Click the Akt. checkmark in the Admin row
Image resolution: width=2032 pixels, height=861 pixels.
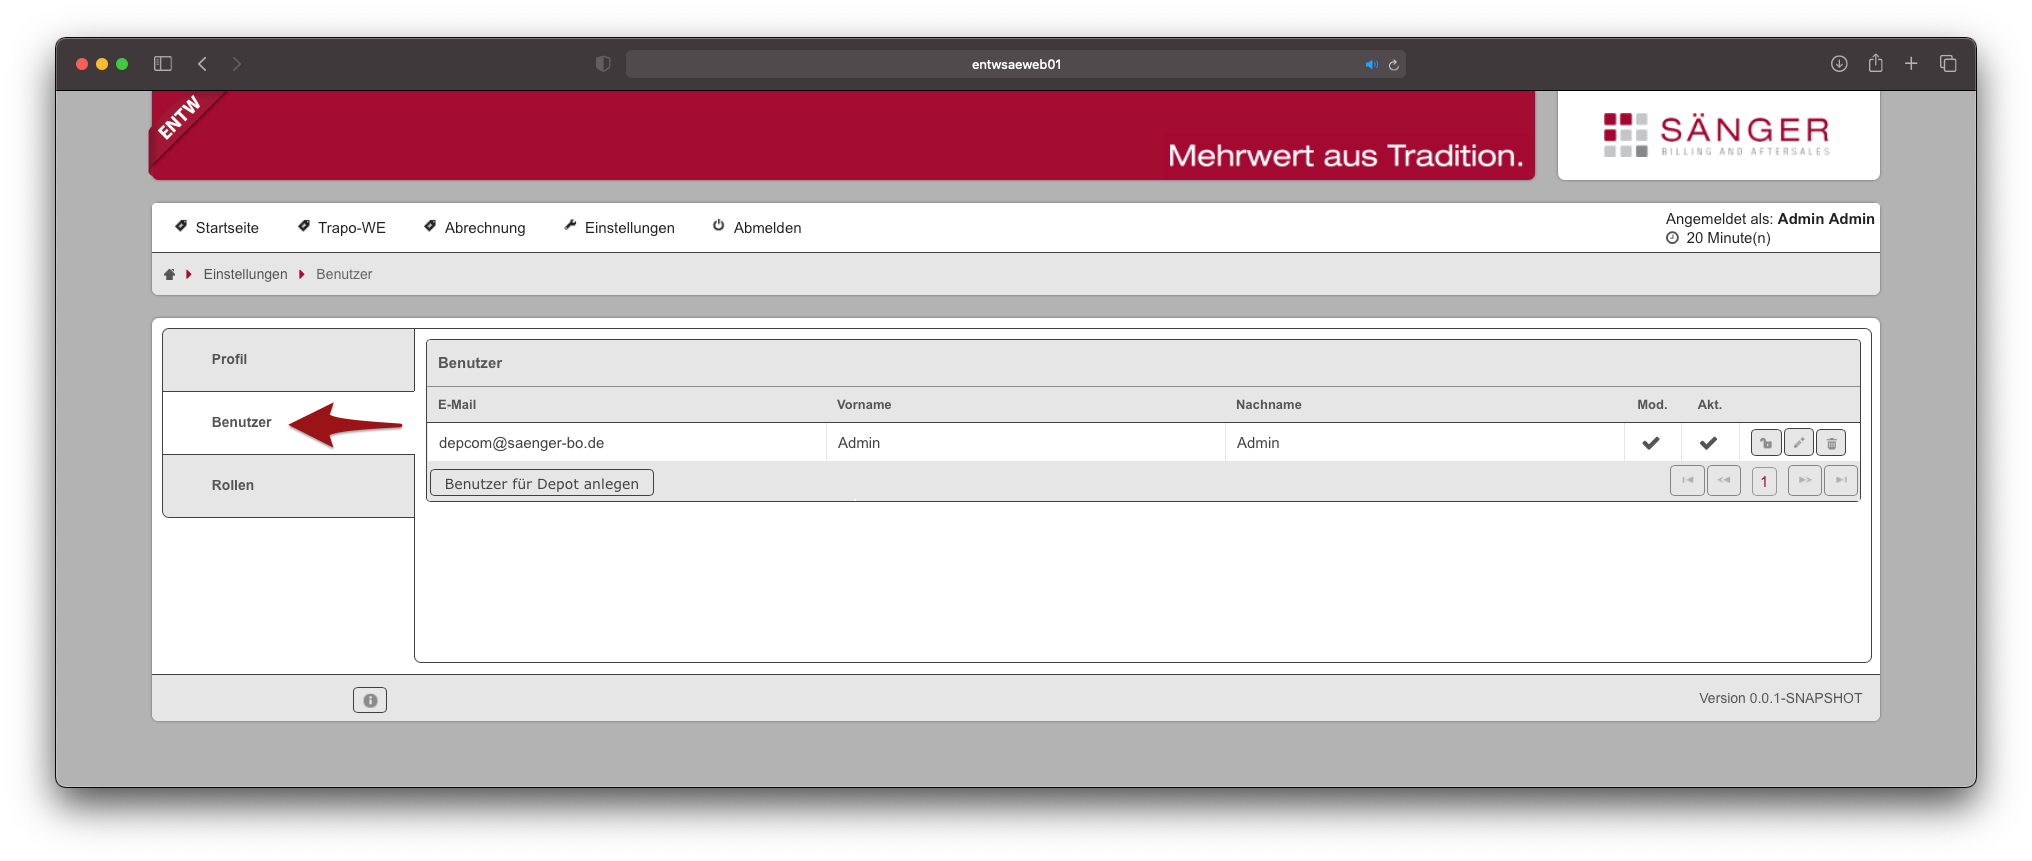coord(1708,443)
